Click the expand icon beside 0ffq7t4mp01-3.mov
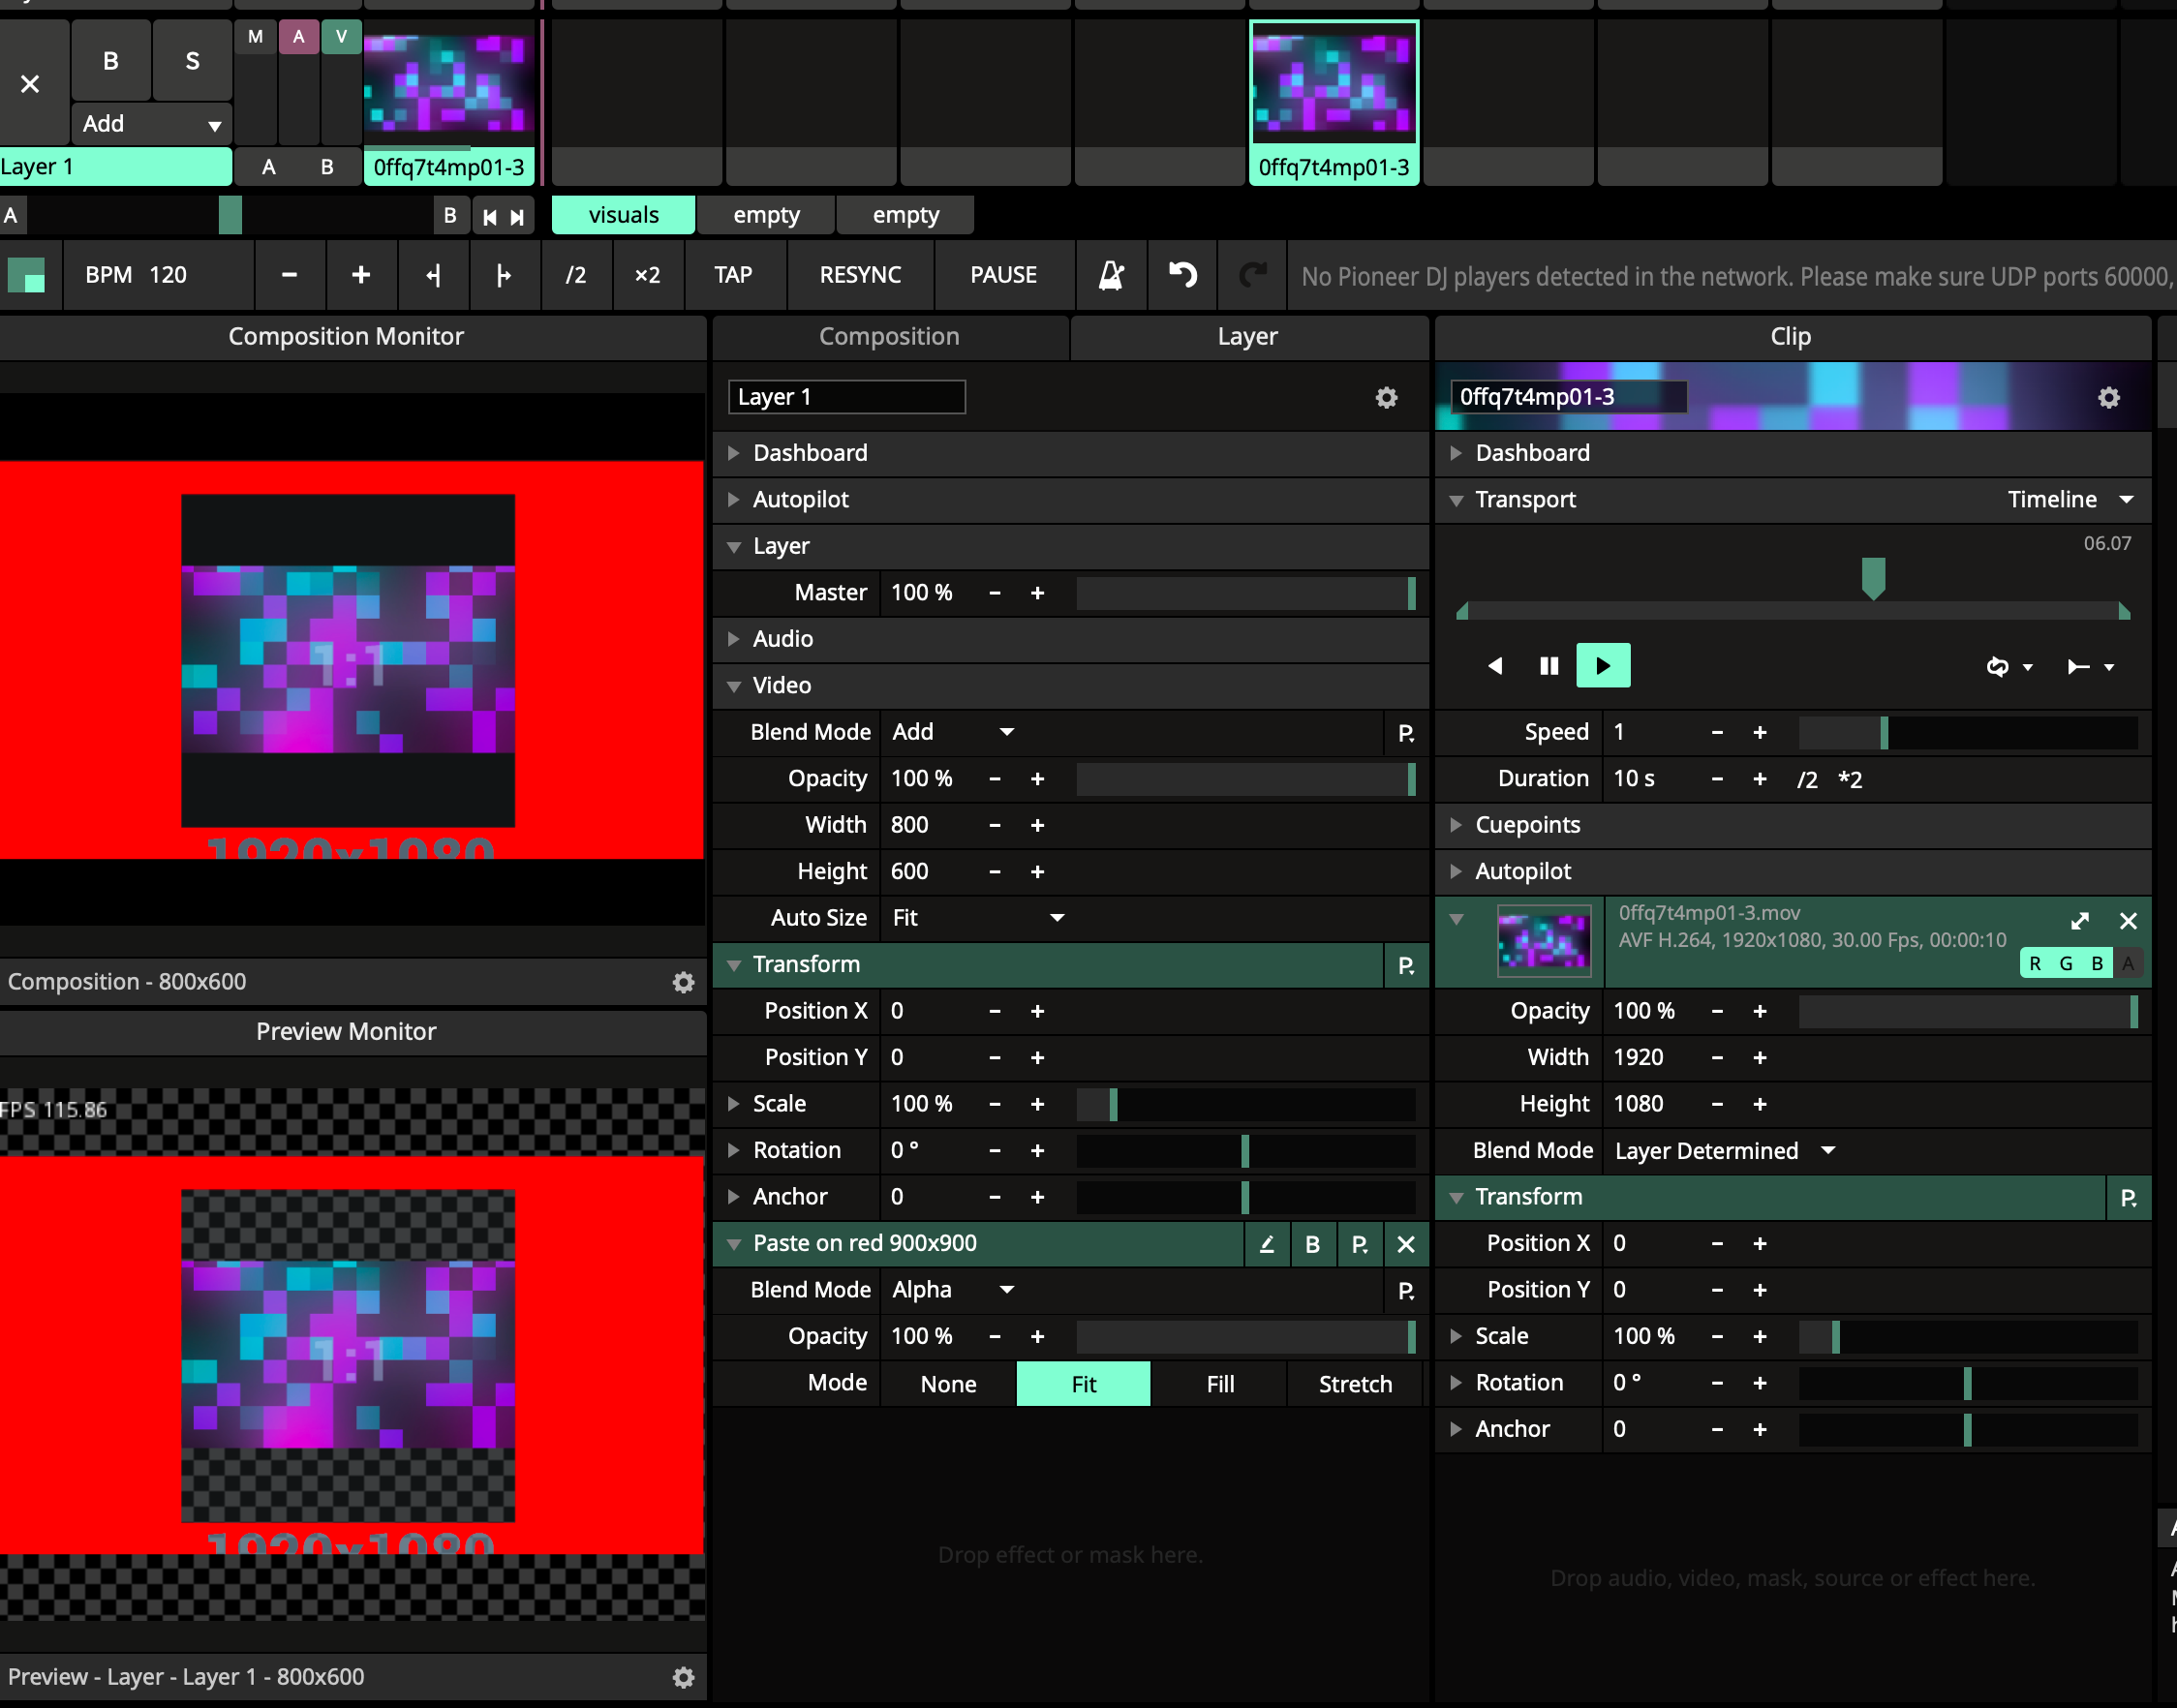The image size is (2177, 1708). (x=2080, y=921)
